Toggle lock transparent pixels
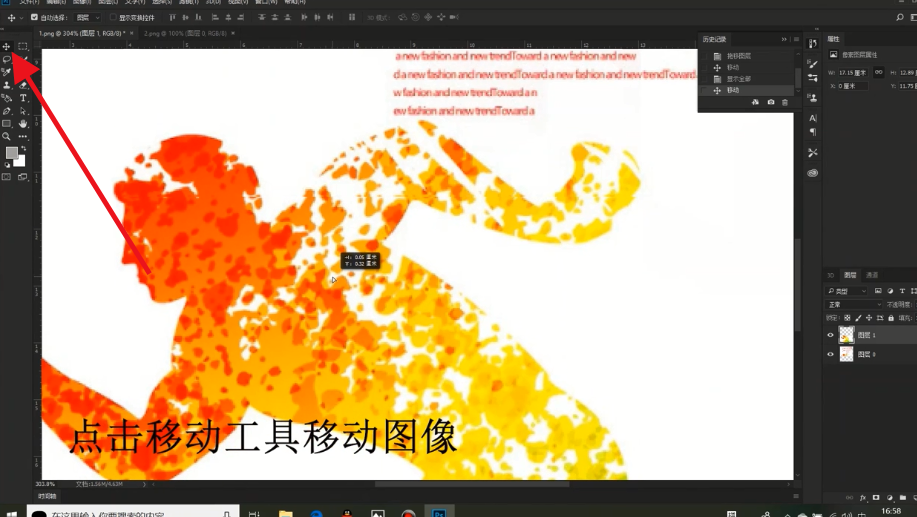Image resolution: width=917 pixels, height=517 pixels. pyautogui.click(x=847, y=318)
